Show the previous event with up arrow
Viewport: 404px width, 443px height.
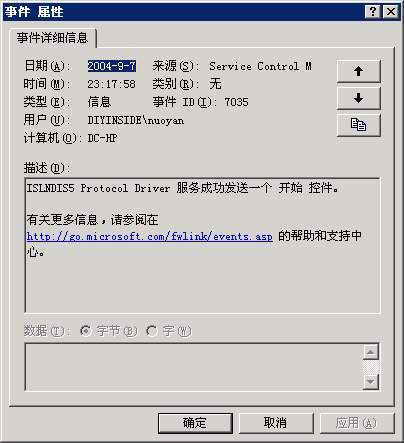click(358, 71)
